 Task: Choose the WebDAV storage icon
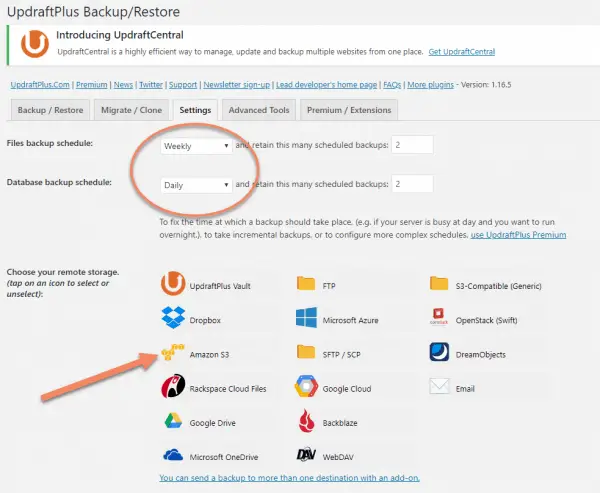pos(306,454)
